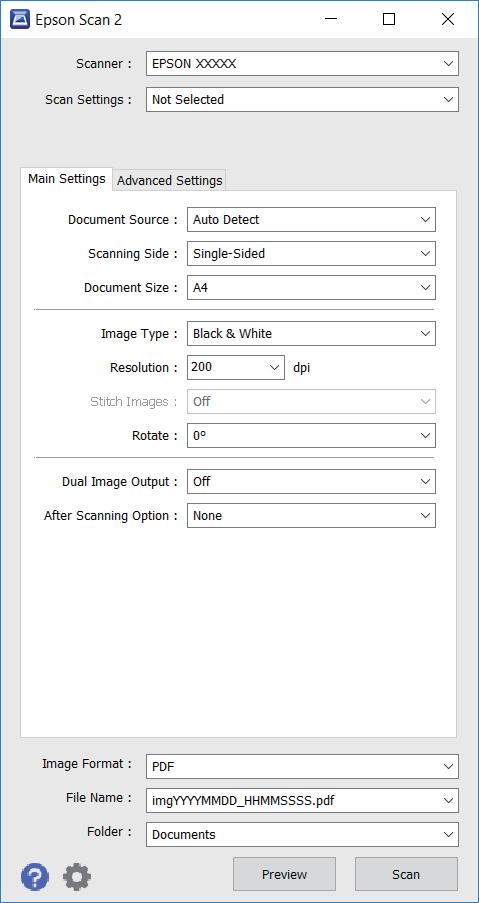
Task: Expand the Scanning Side dropdown
Action: click(311, 253)
